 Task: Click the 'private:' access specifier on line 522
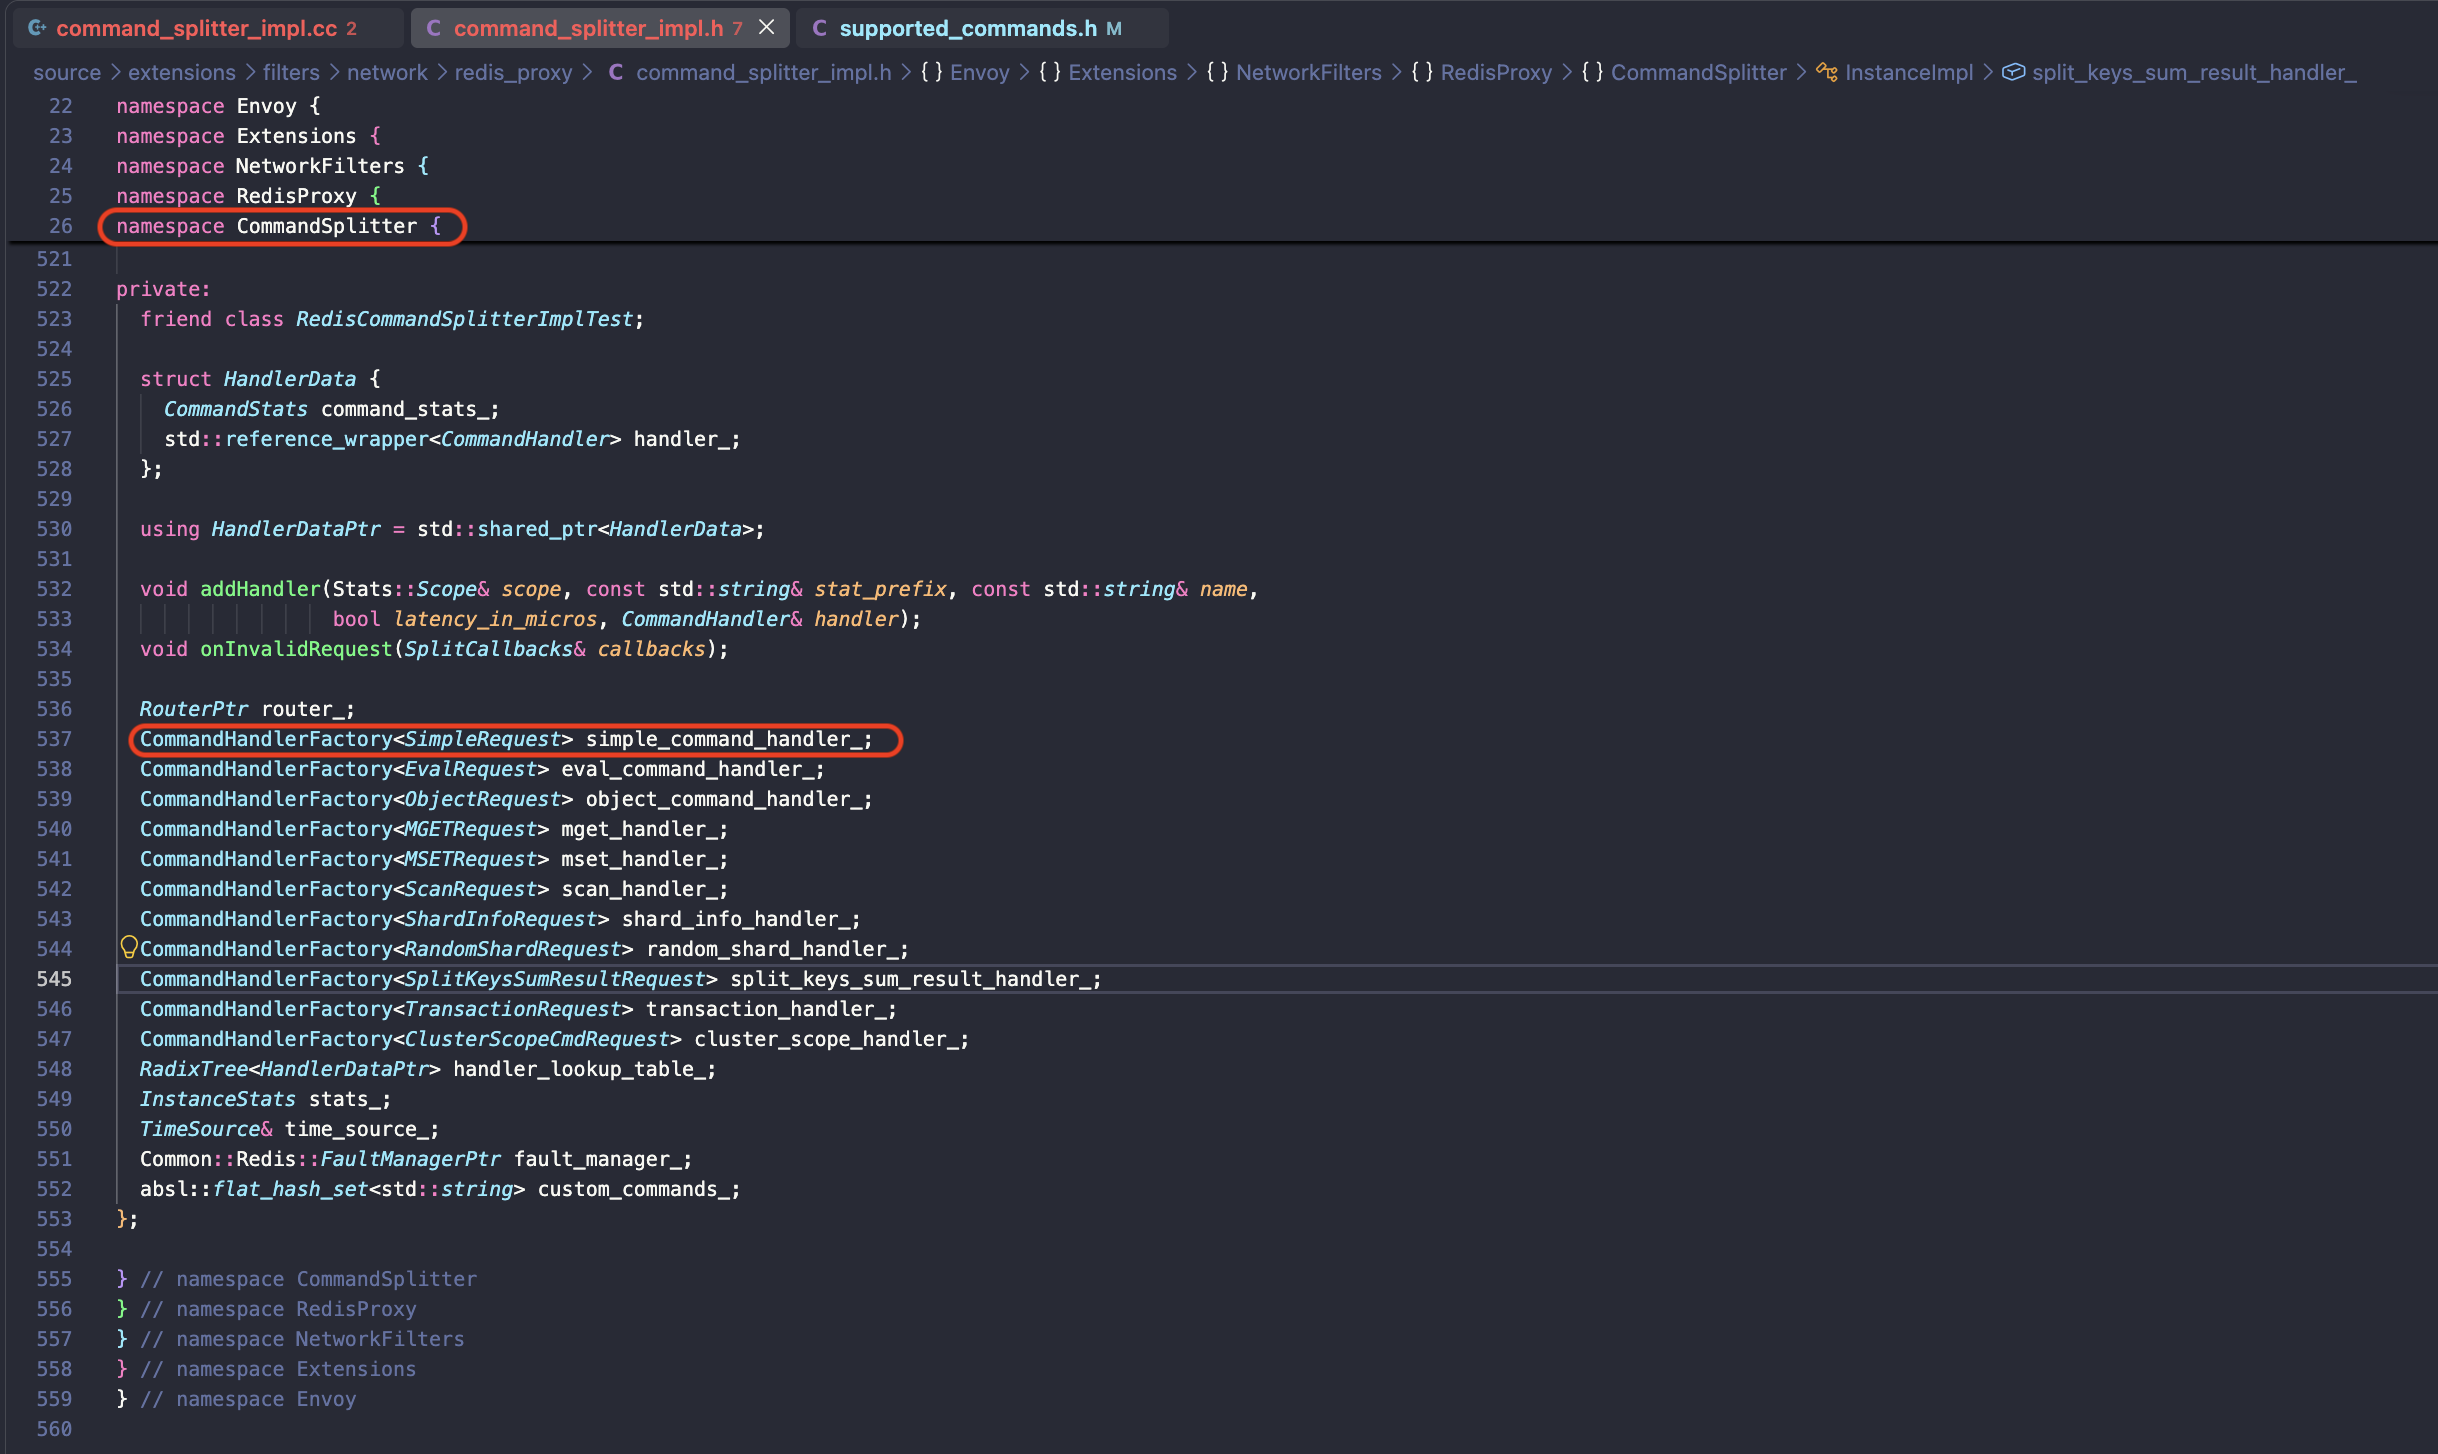pos(163,289)
